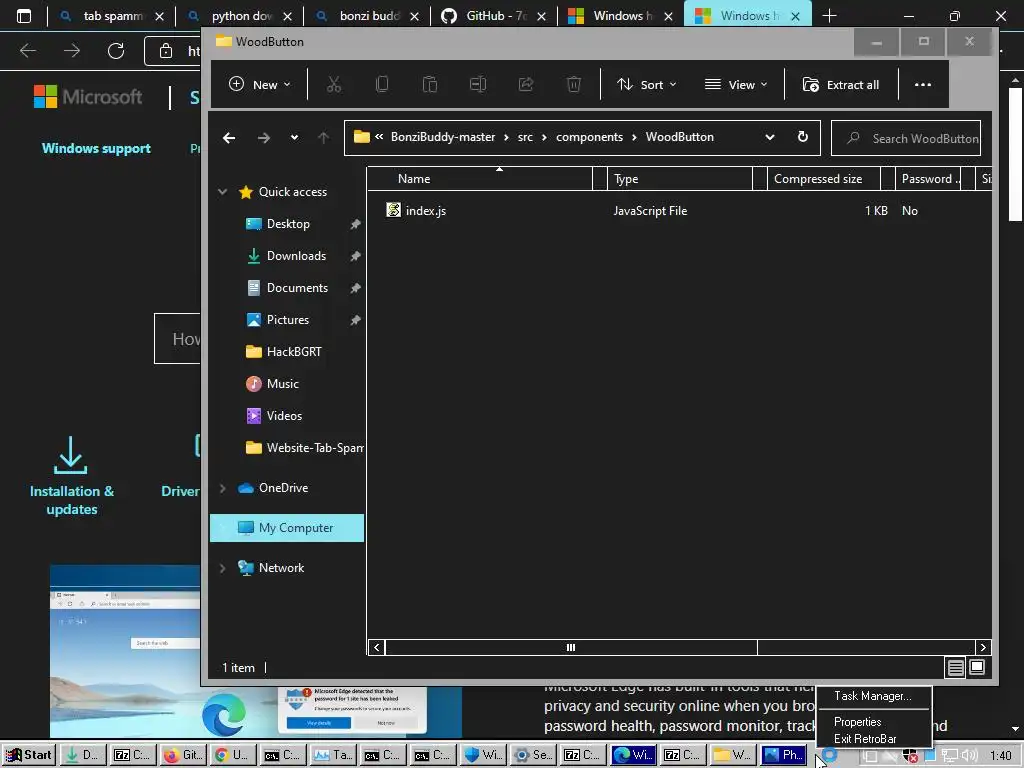Click the Rename icon in the toolbar
The image size is (1024, 768).
click(x=478, y=84)
